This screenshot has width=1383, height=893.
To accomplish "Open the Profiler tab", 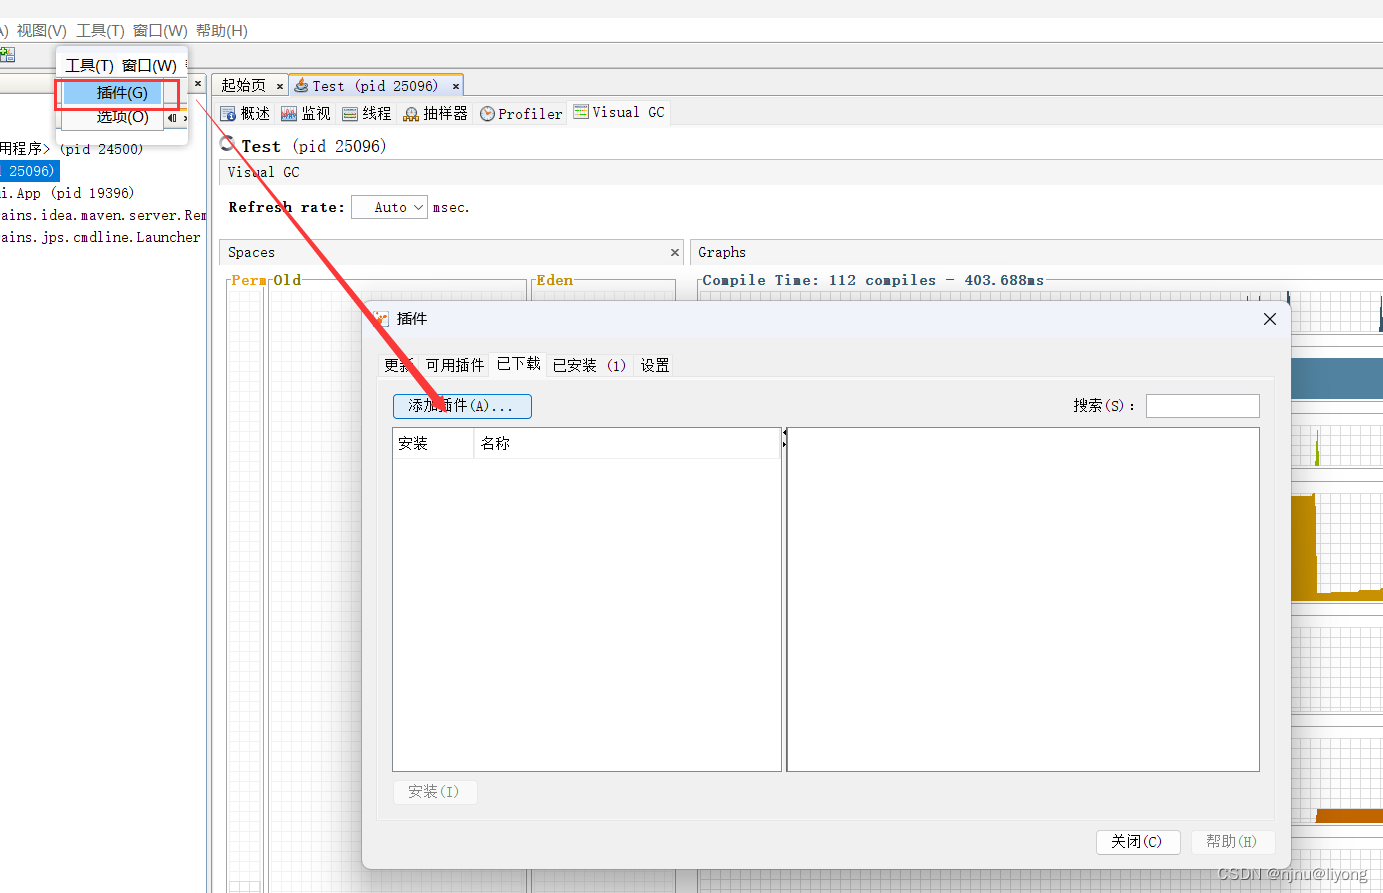I will click(521, 114).
